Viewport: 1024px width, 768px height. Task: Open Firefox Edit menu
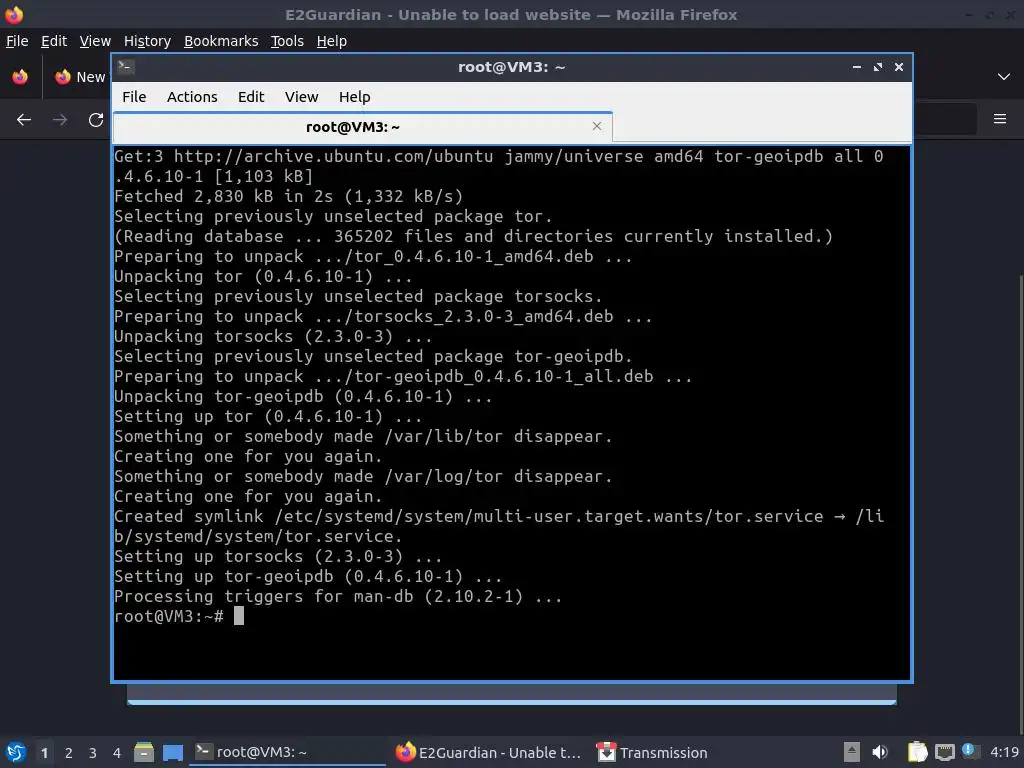54,41
